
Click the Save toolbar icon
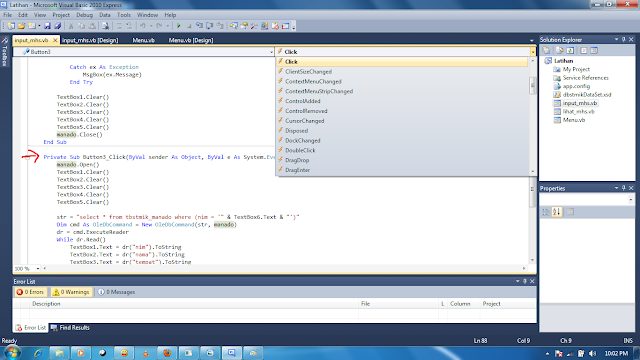tap(47, 26)
